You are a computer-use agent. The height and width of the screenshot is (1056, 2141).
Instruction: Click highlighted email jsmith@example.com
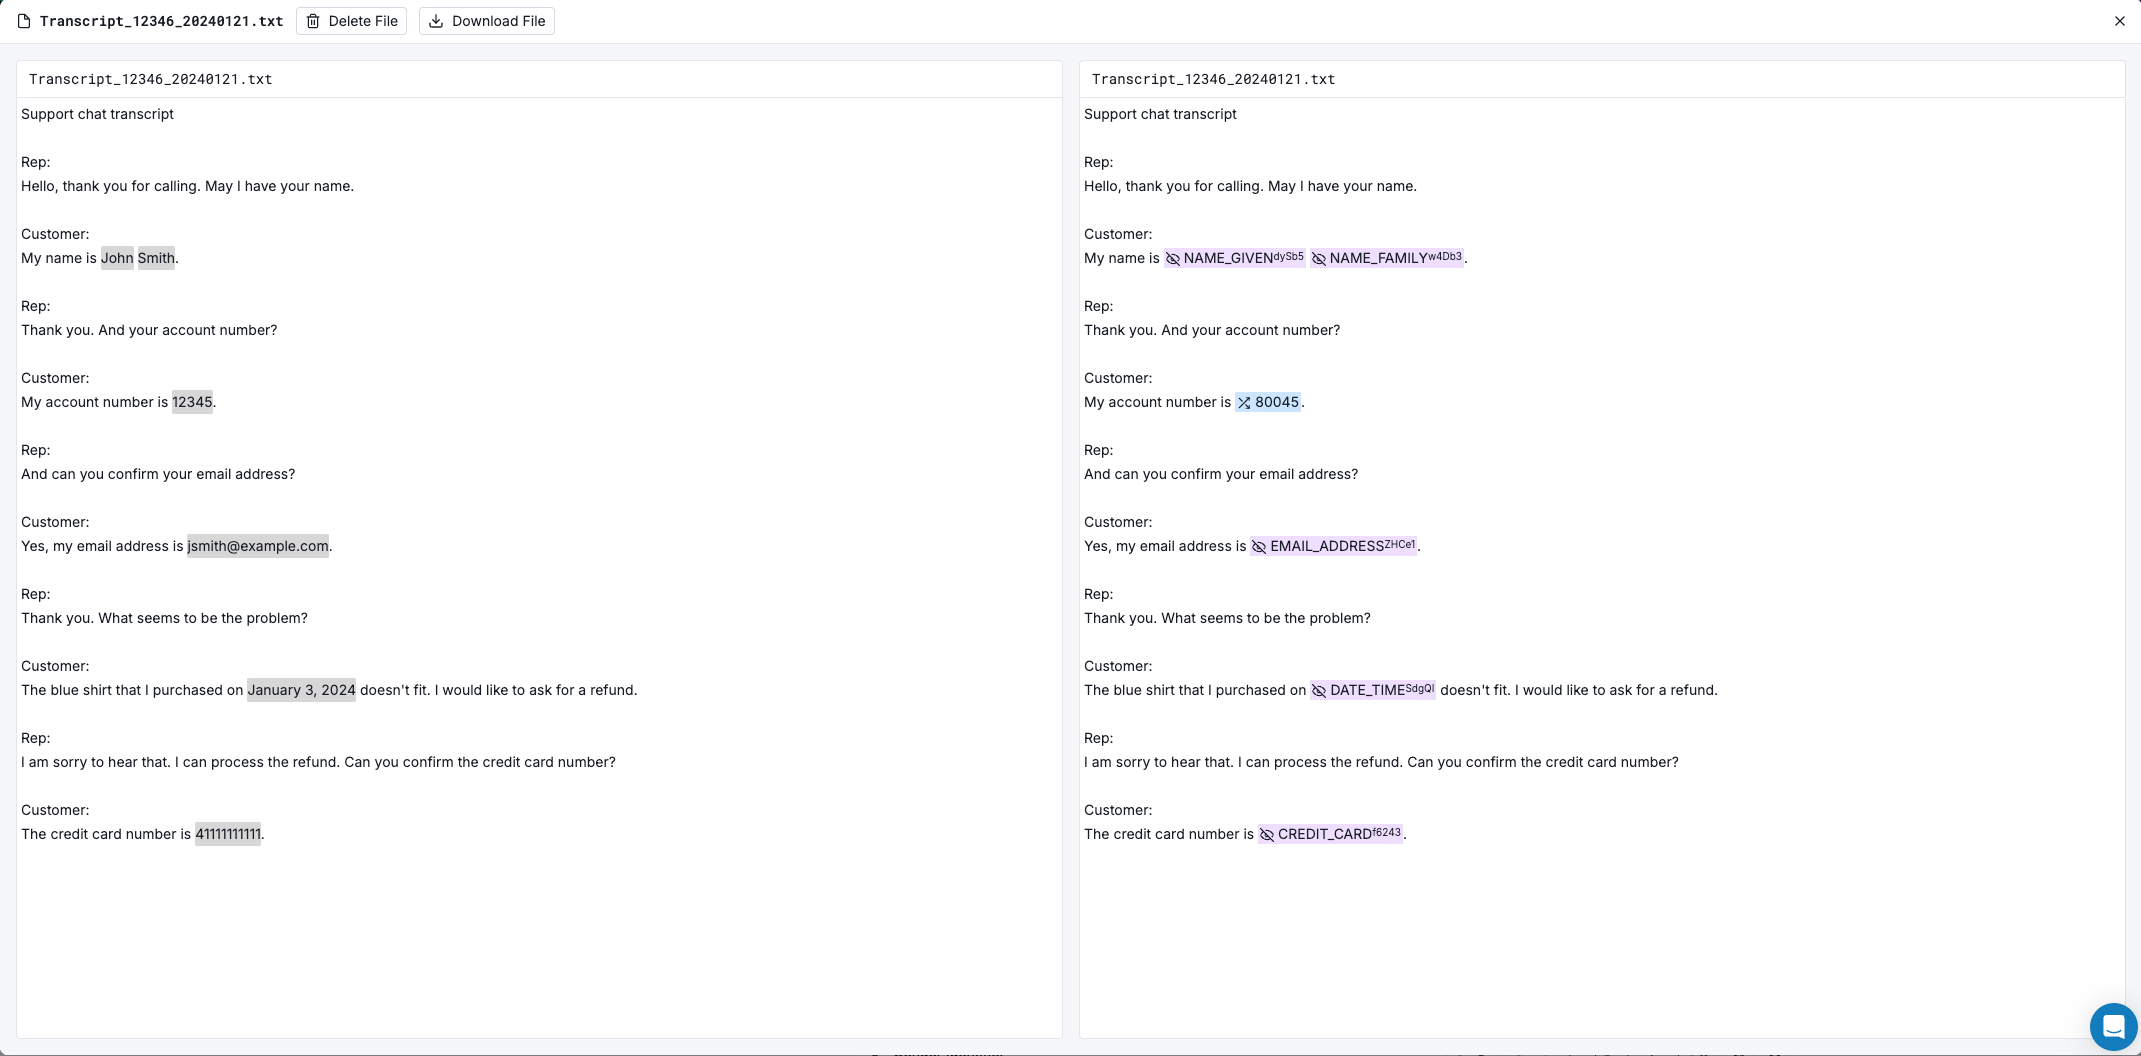[x=258, y=546]
